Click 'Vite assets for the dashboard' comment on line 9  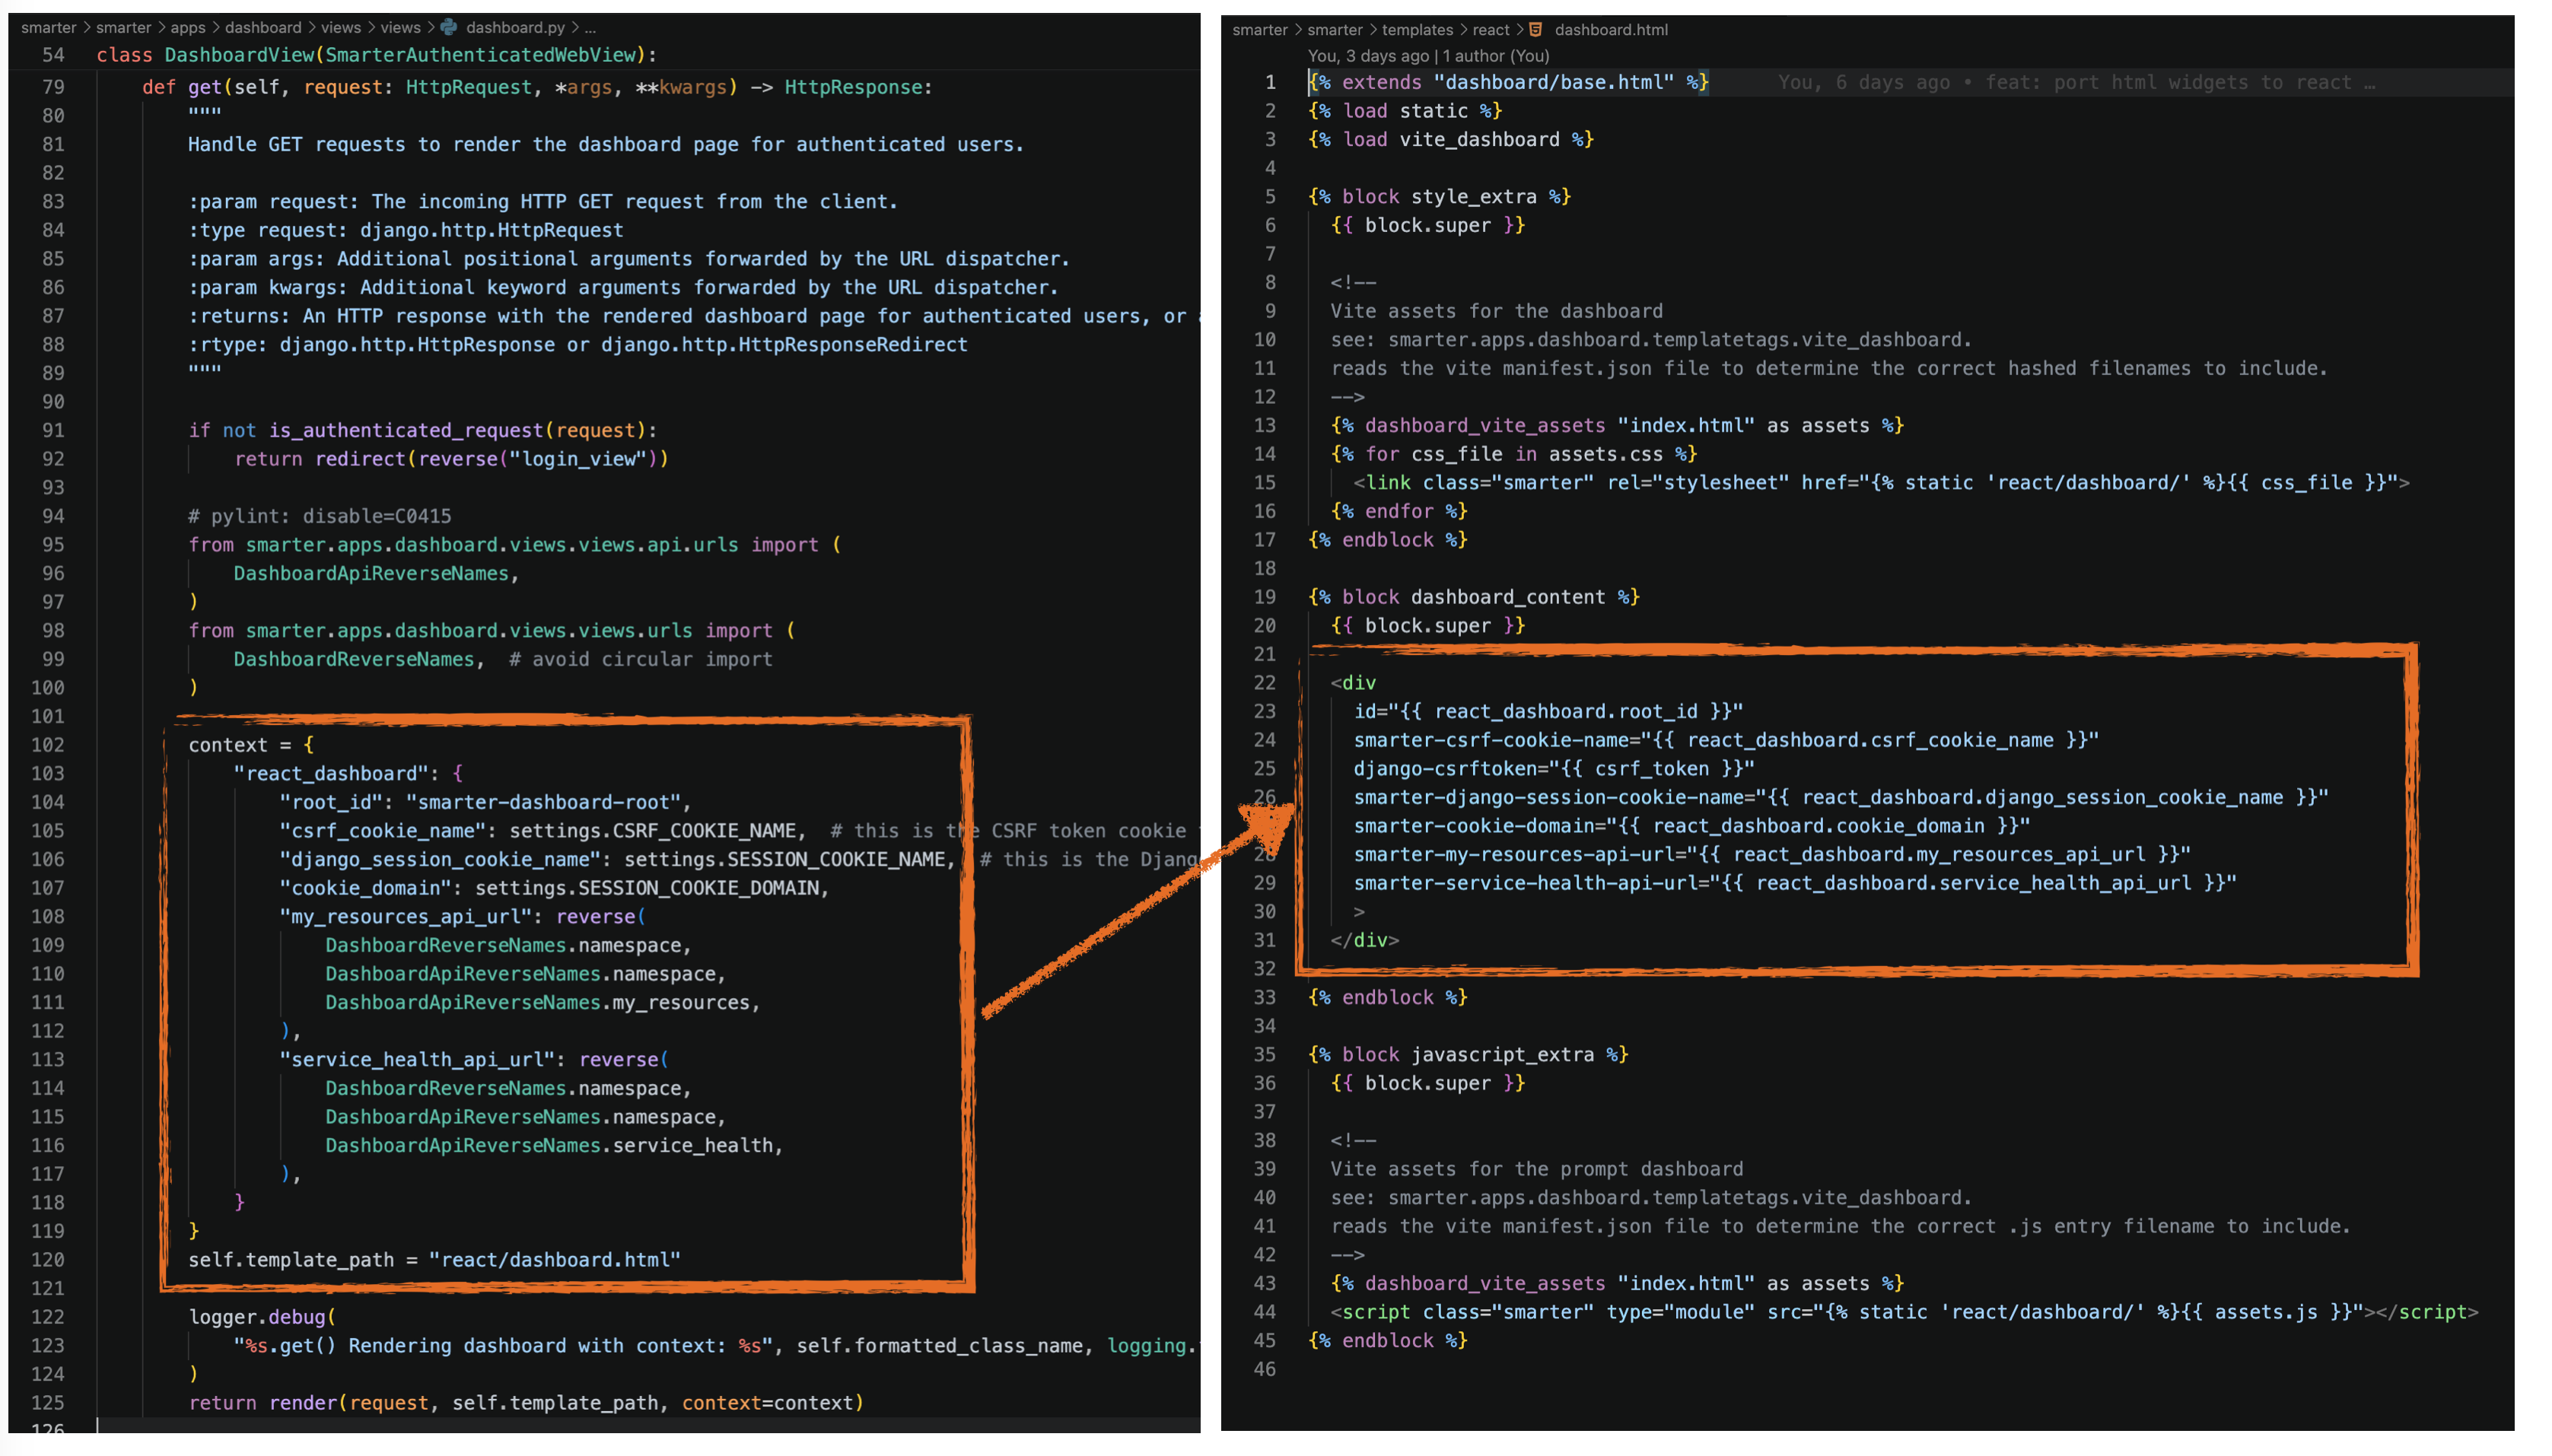point(1496,311)
